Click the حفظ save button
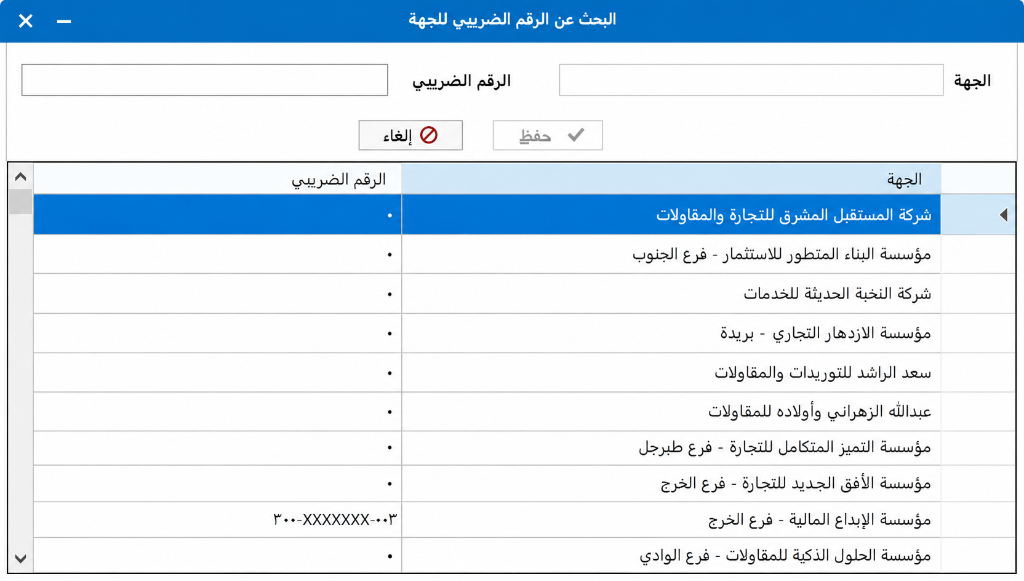The width and height of the screenshot is (1024, 581). click(x=547, y=135)
